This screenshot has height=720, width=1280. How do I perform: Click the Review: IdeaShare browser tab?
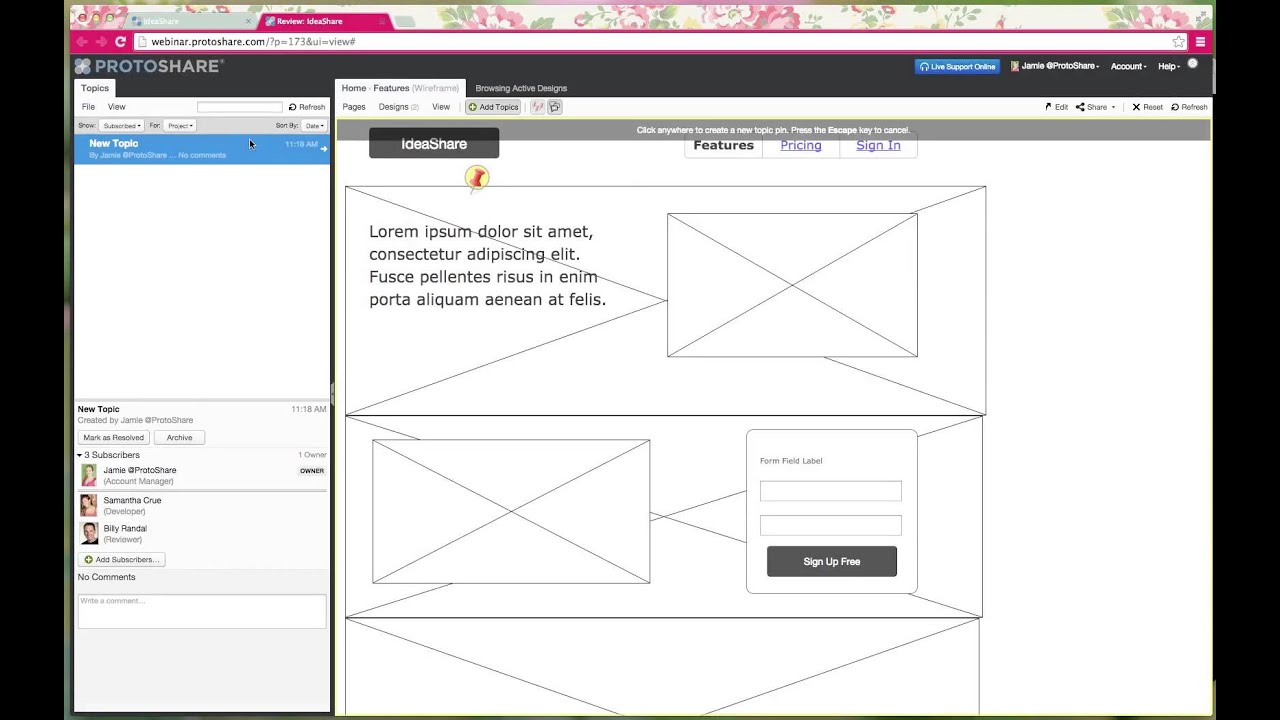[x=325, y=21]
